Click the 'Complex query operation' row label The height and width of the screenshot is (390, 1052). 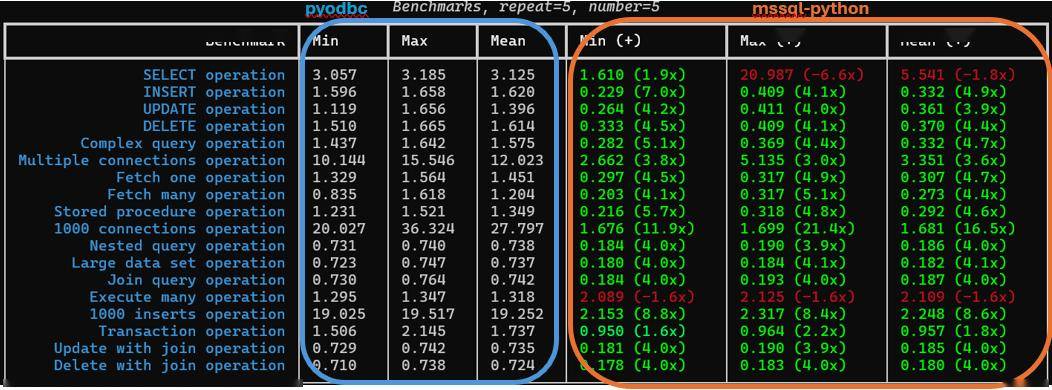[182, 143]
